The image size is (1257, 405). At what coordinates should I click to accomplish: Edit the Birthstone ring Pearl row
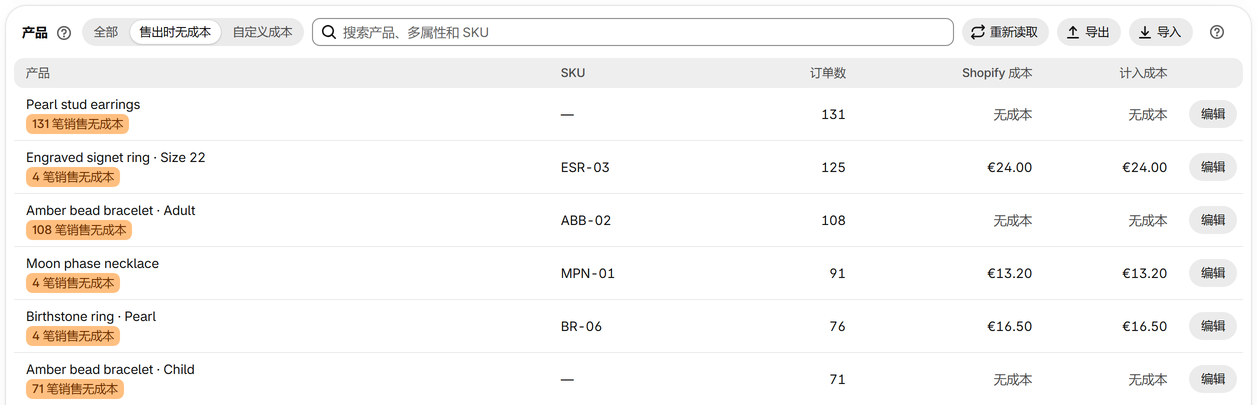[x=1212, y=326]
